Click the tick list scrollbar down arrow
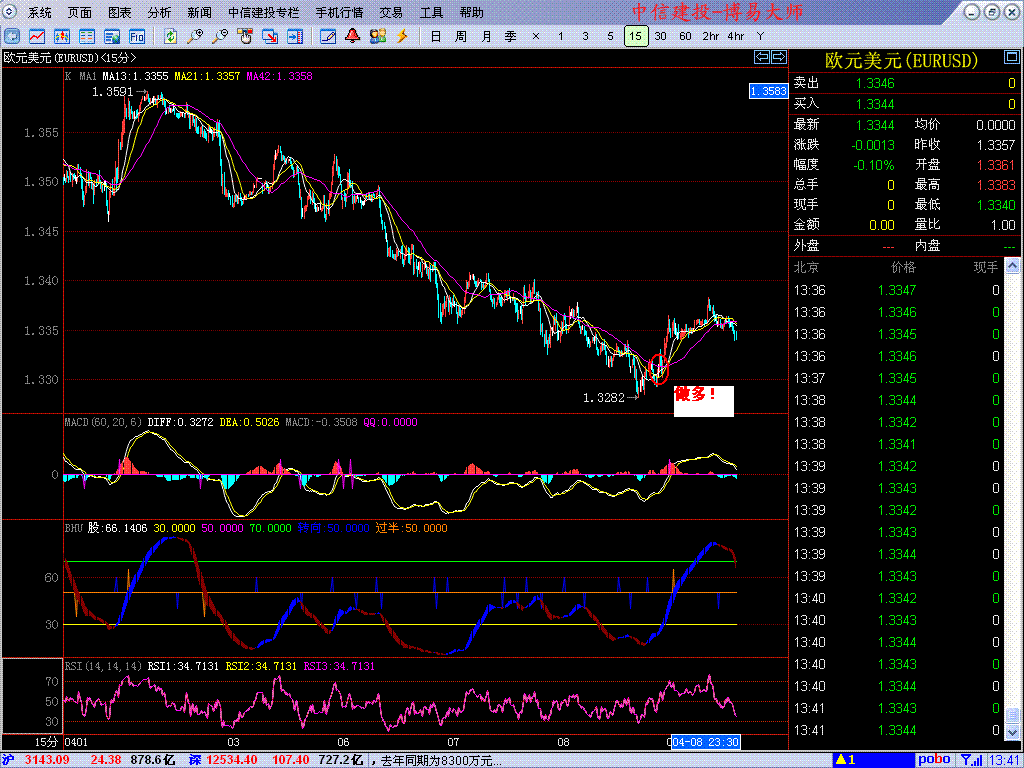 pos(1014,735)
